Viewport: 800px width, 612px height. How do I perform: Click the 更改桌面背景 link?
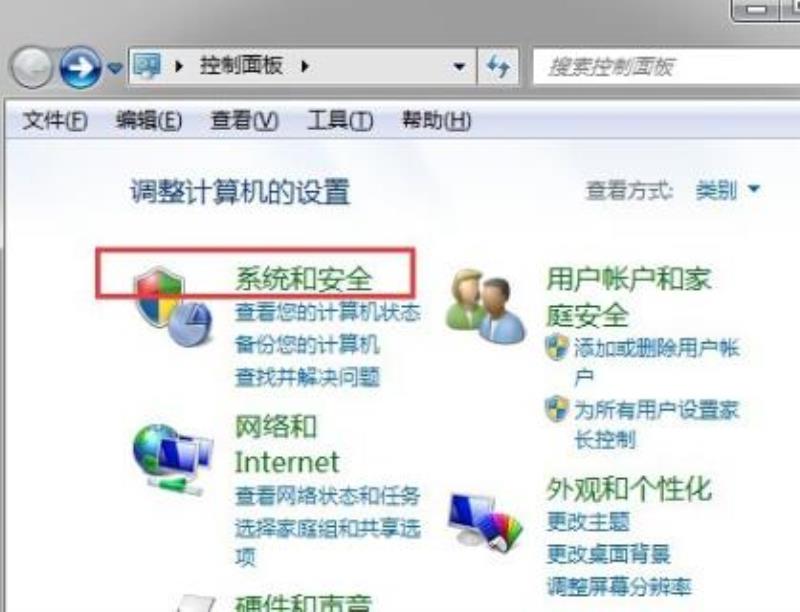(609, 554)
